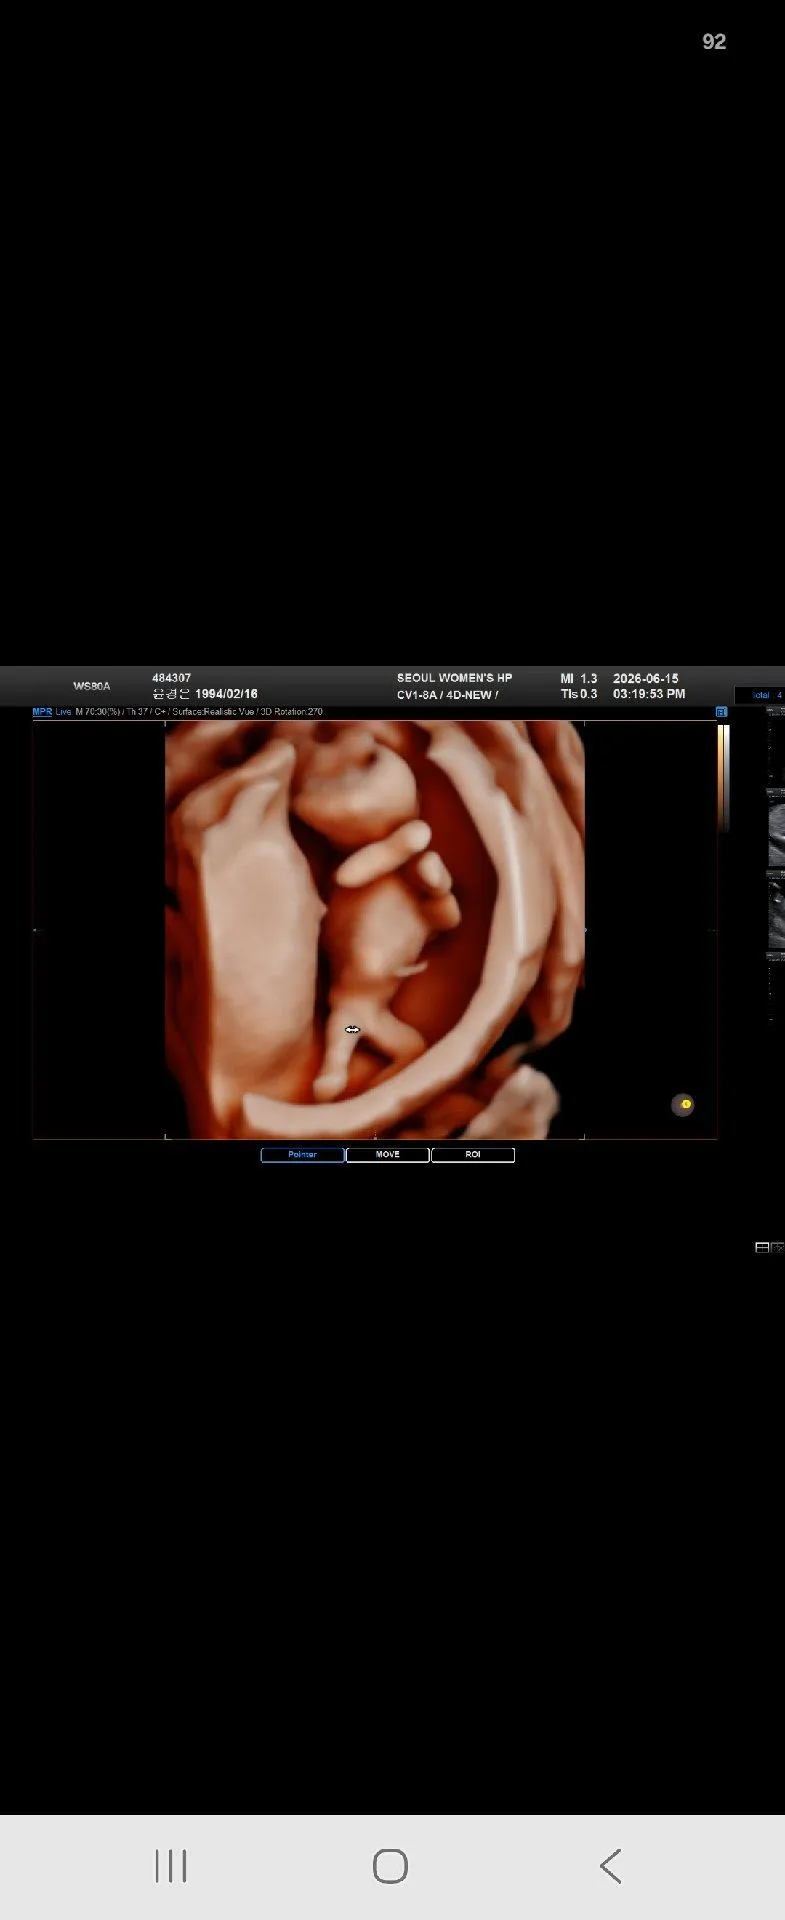Open the MPR view label

42,712
